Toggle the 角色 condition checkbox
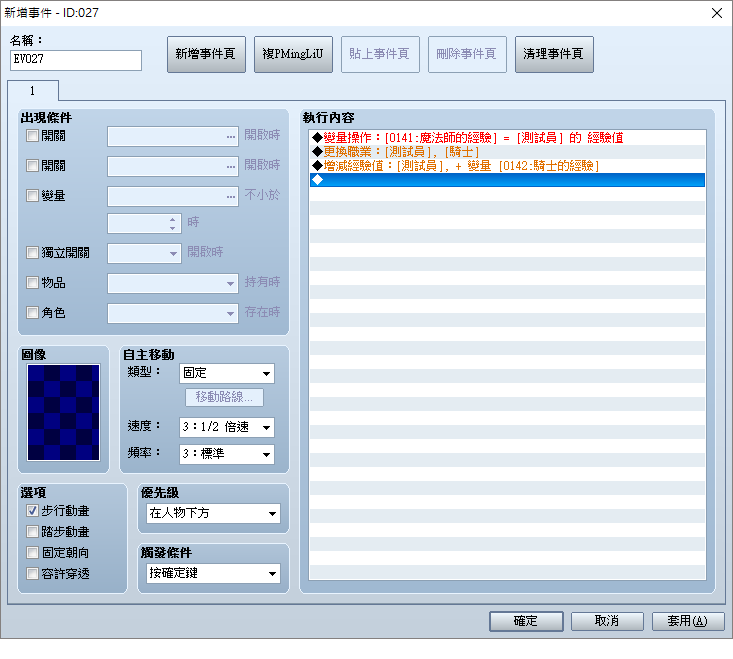Screen dimensions: 733x659 pyautogui.click(x=32, y=313)
